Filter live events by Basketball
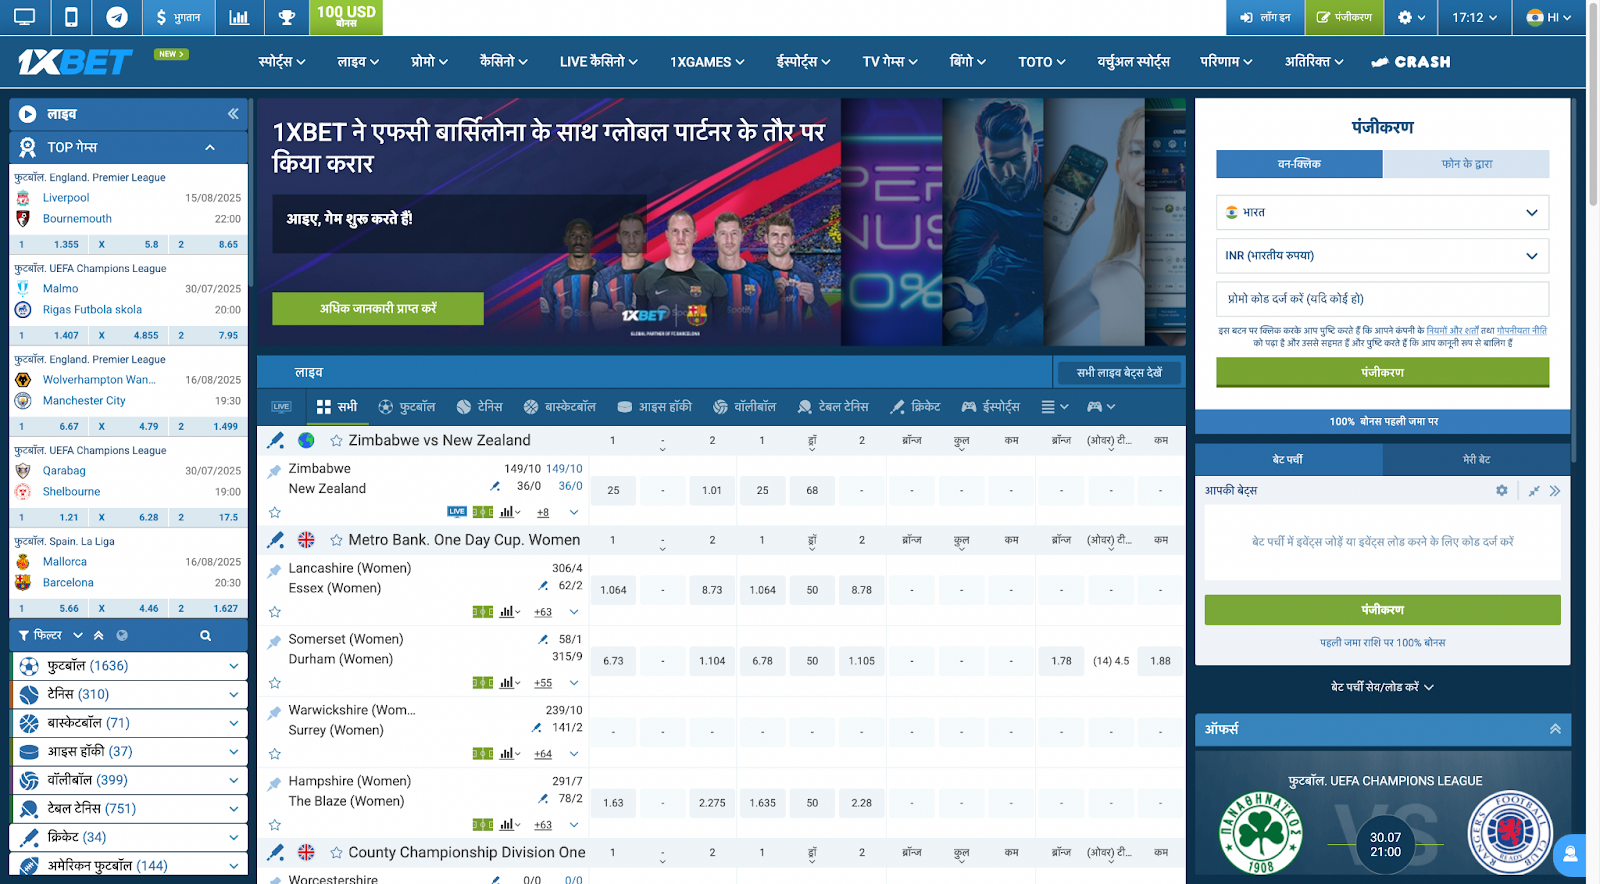The height and width of the screenshot is (884, 1600). 560,407
